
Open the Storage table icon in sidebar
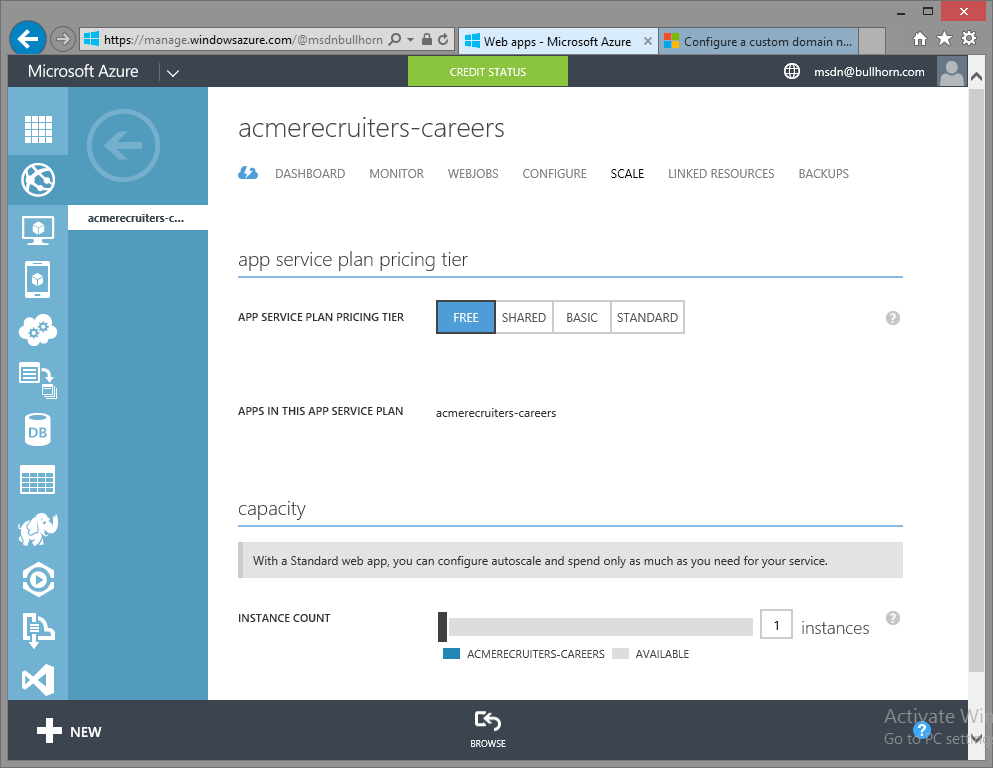tap(38, 479)
